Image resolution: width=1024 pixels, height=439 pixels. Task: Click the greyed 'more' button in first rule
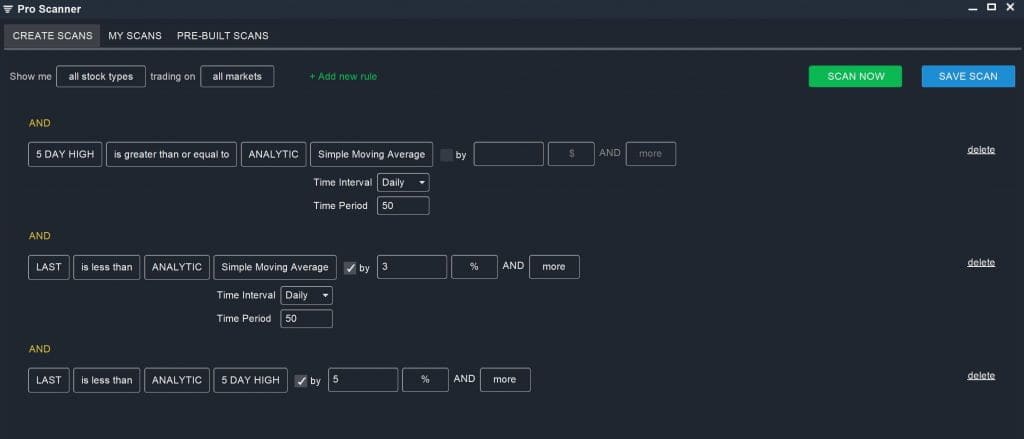[651, 154]
